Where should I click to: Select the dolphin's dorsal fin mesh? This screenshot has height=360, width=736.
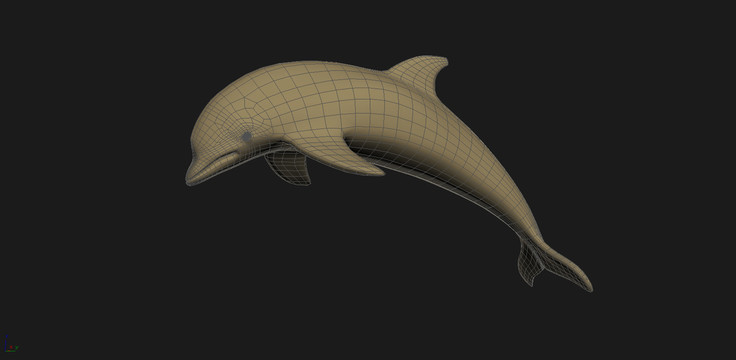[418, 74]
